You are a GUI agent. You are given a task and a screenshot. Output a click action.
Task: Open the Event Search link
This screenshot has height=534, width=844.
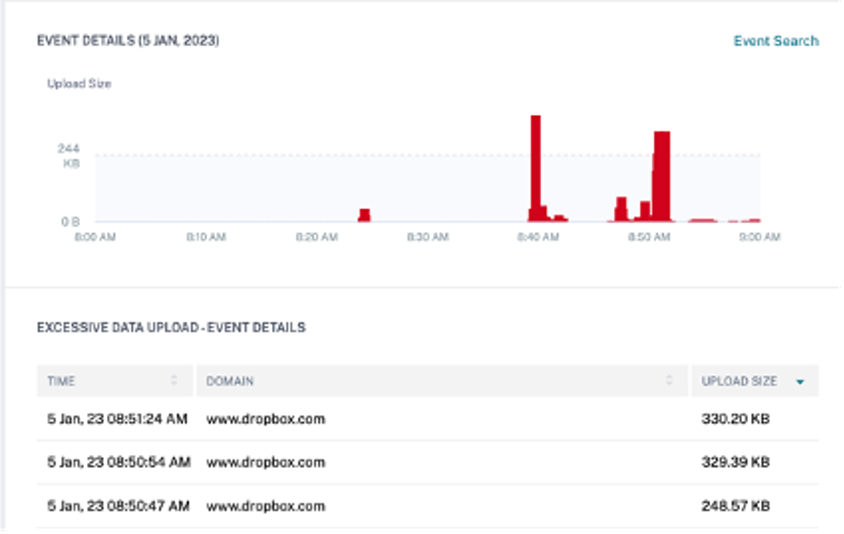(x=776, y=41)
